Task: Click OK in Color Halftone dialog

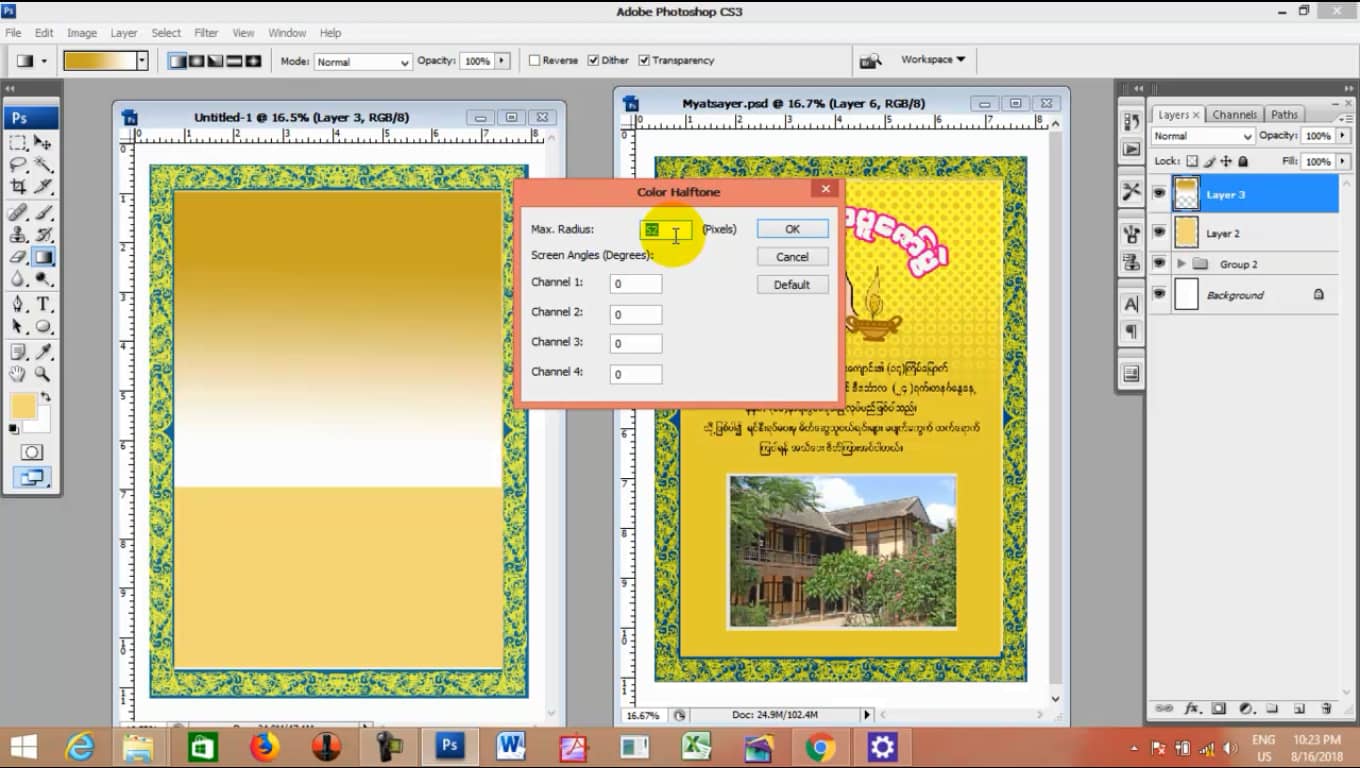Action: click(792, 229)
